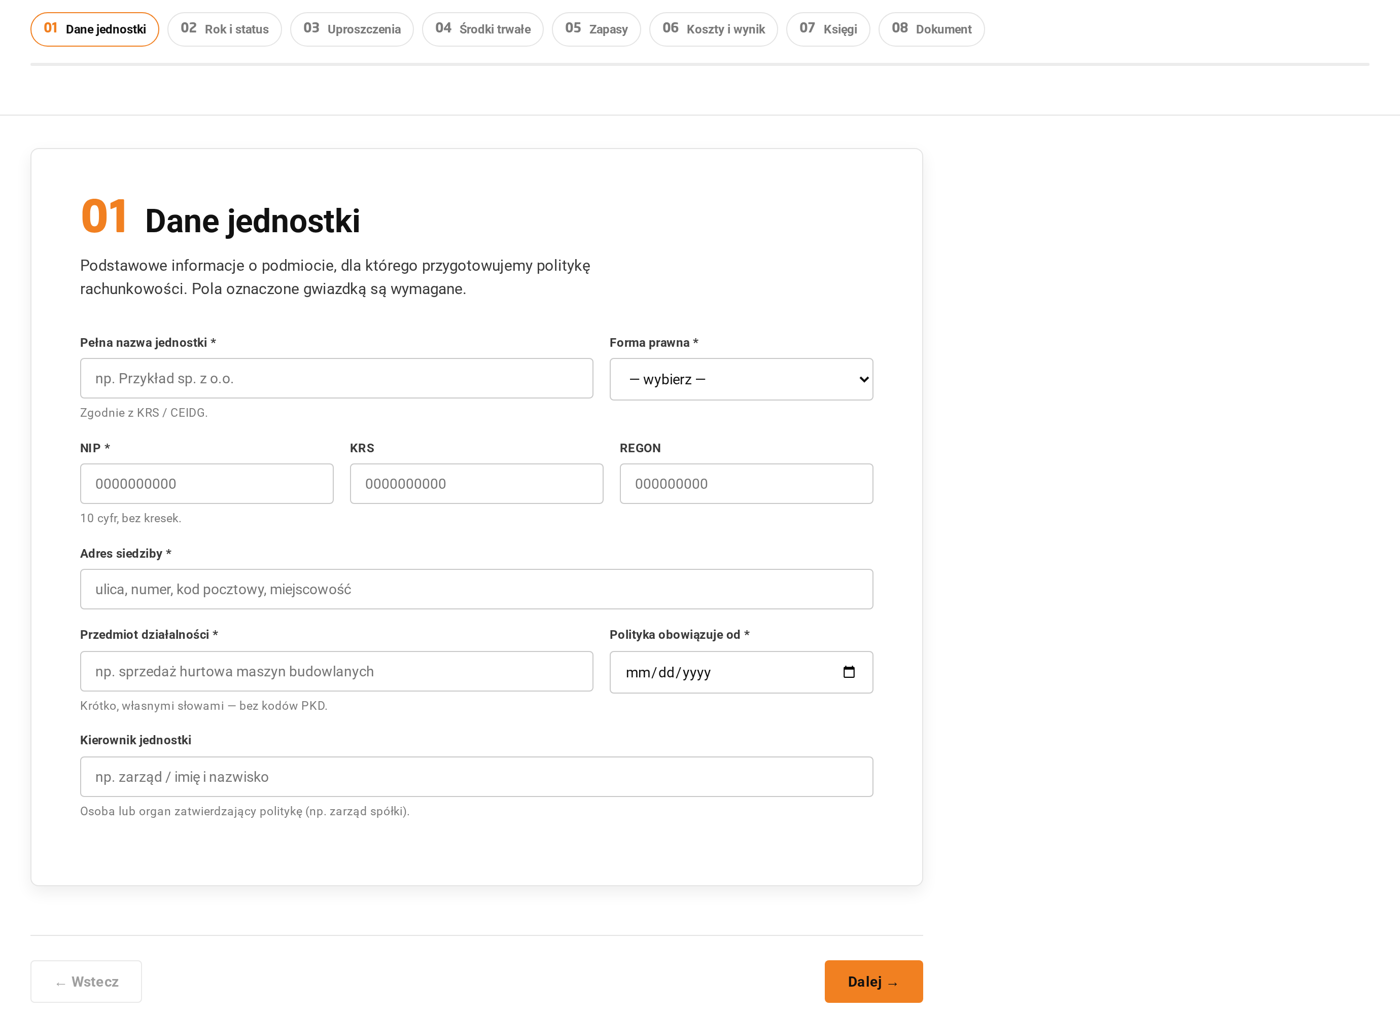Open step 06 Koszty i wynik
1400x1014 pixels.
coord(714,29)
